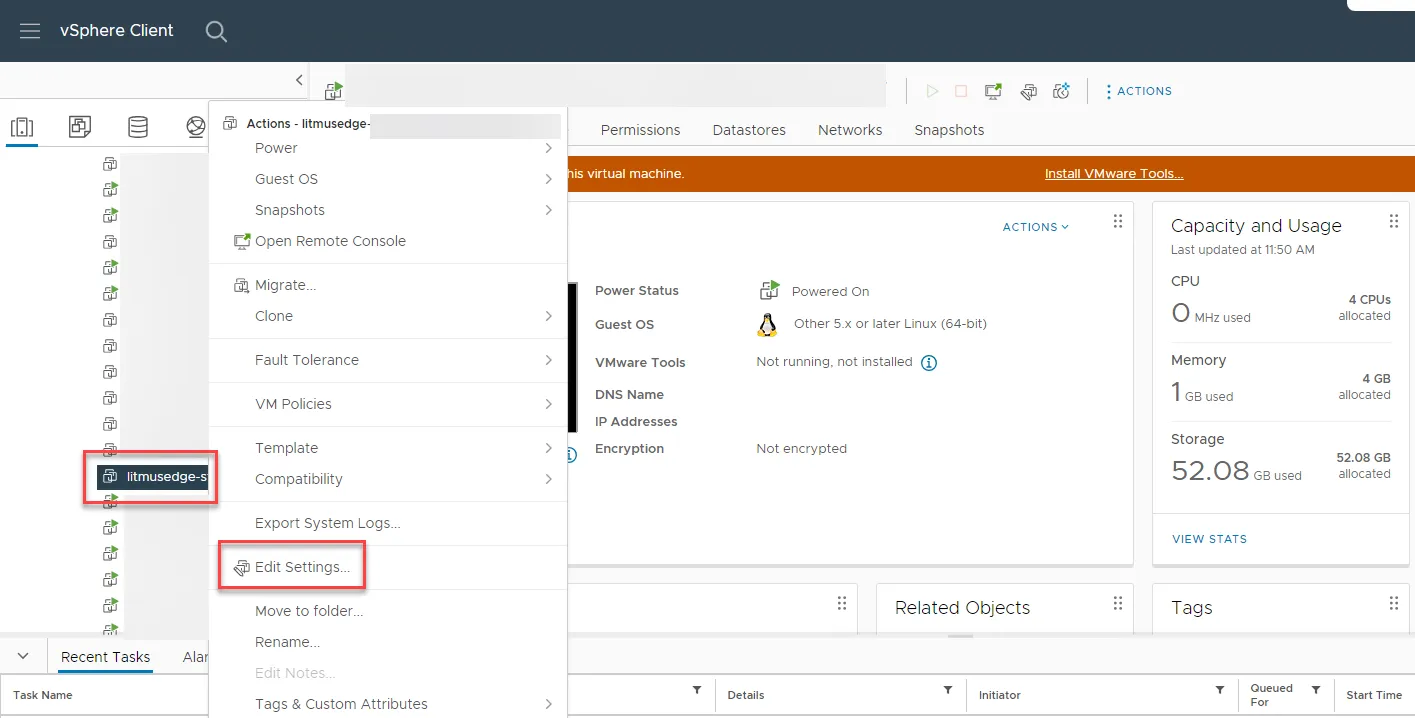Select the Storage inventory icon
The image size is (1415, 718).
[x=138, y=127]
